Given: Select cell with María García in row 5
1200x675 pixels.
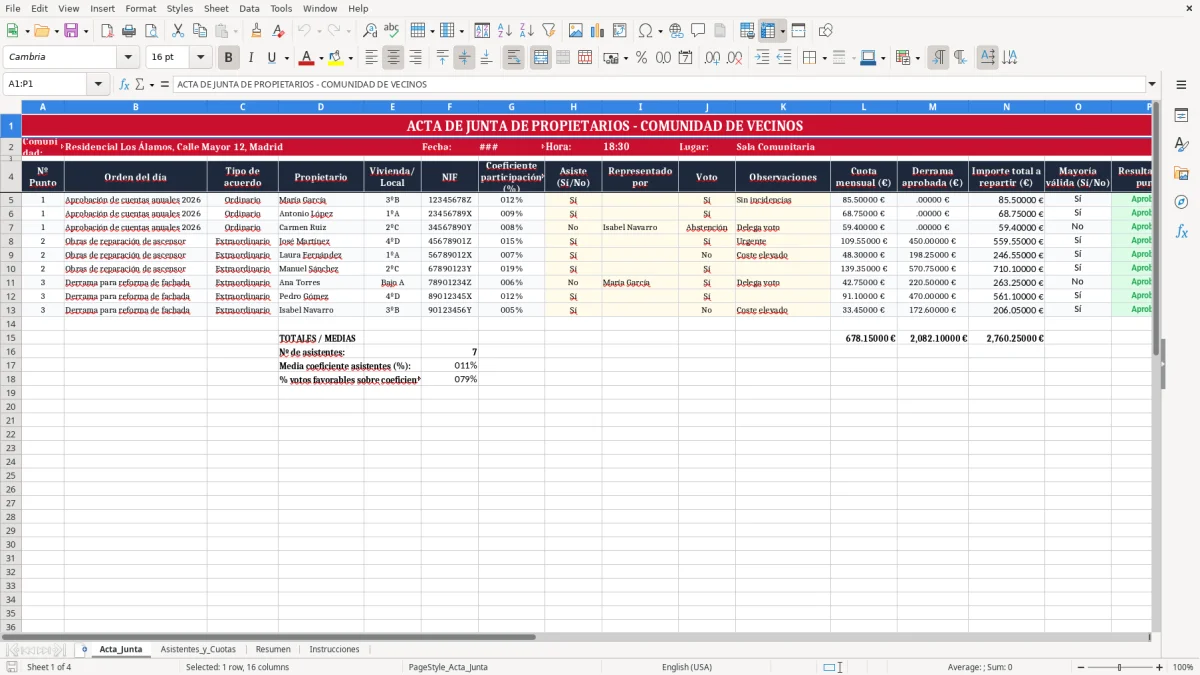Looking at the screenshot, I should click(x=320, y=200).
